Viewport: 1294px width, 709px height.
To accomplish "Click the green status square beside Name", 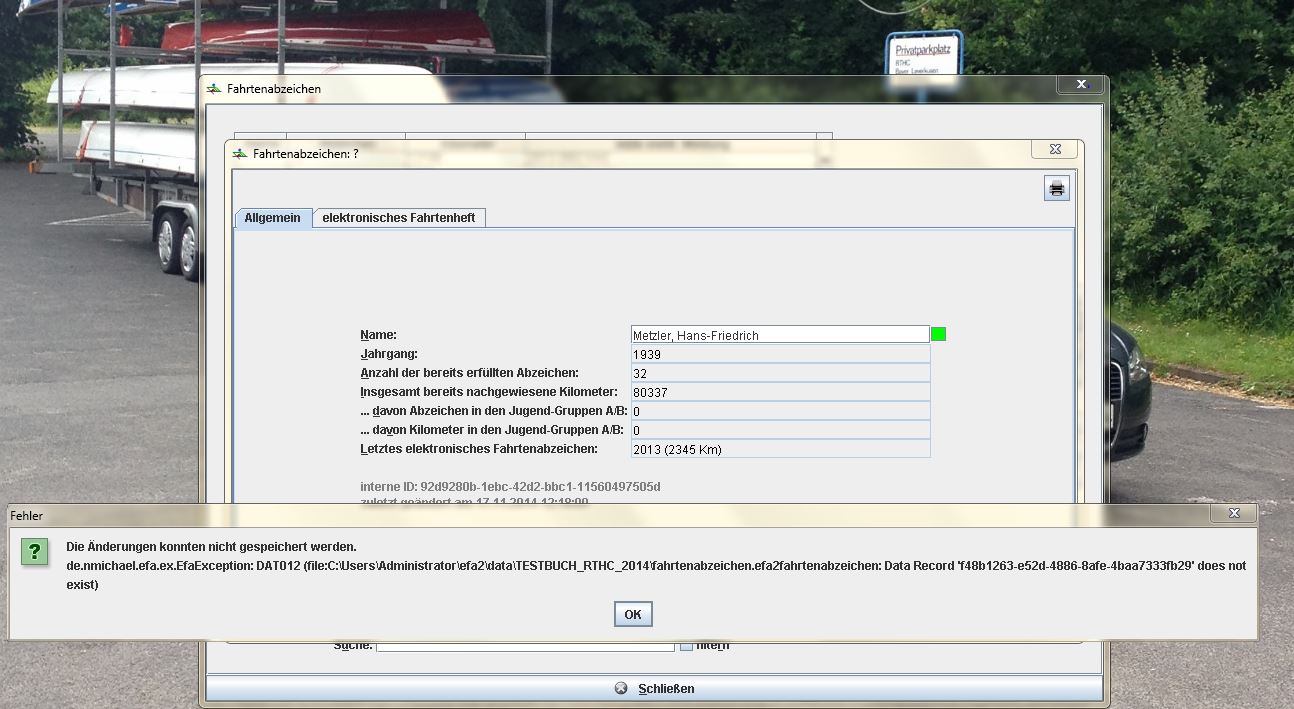I will 938,334.
